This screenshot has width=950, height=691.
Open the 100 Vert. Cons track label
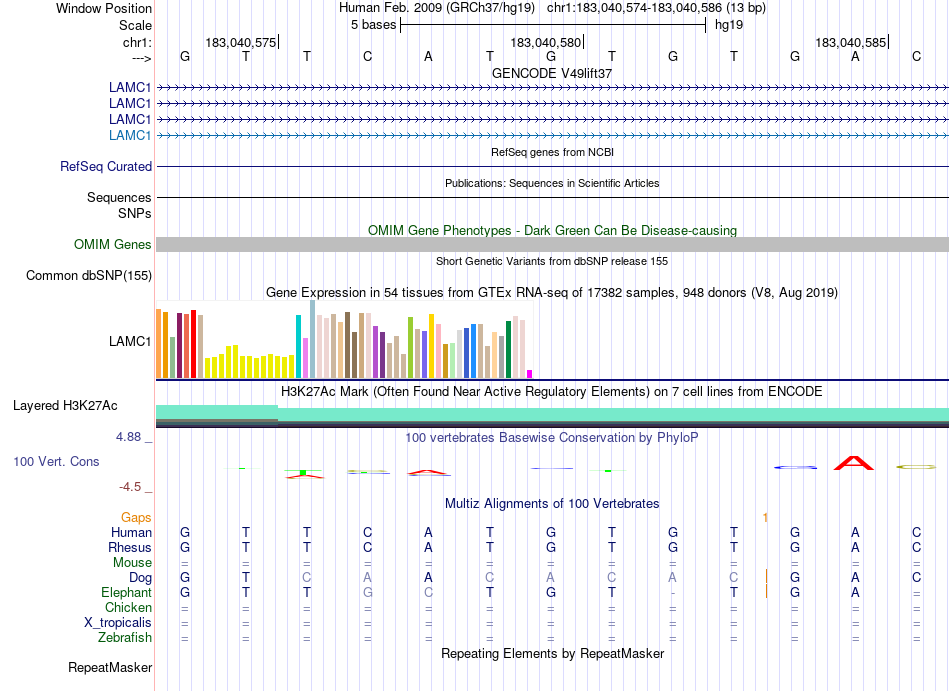click(56, 461)
